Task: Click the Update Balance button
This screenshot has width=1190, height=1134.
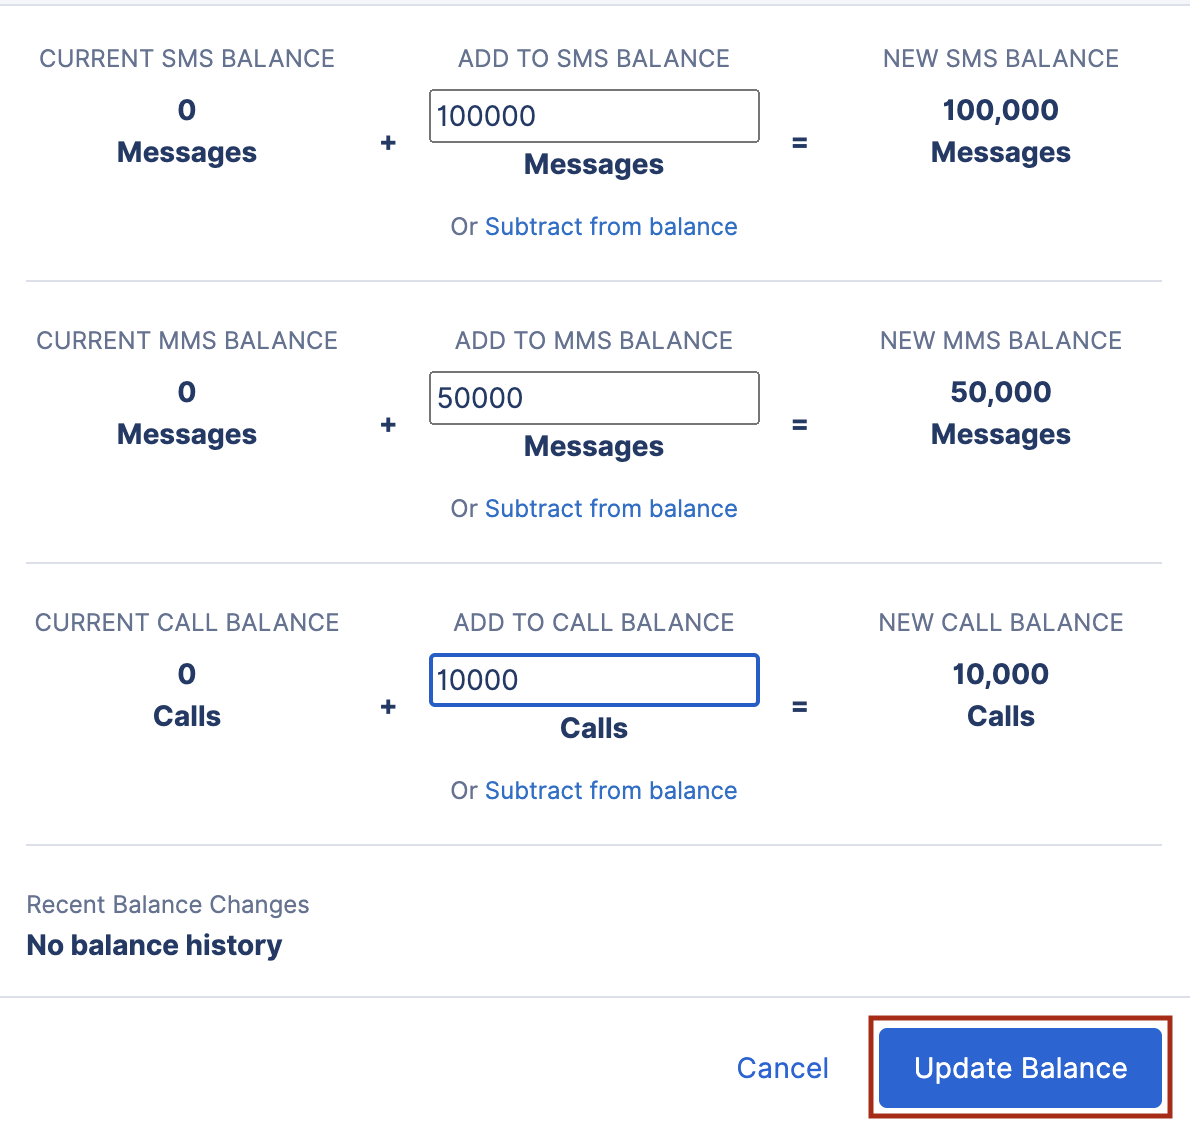Action: (x=1019, y=1067)
